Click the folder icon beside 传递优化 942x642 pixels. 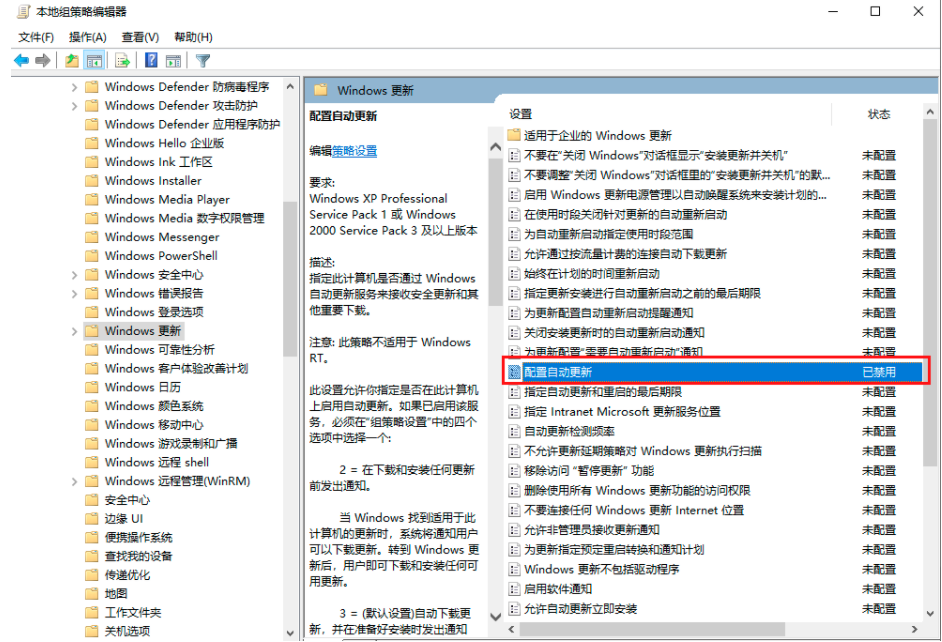pos(92,575)
